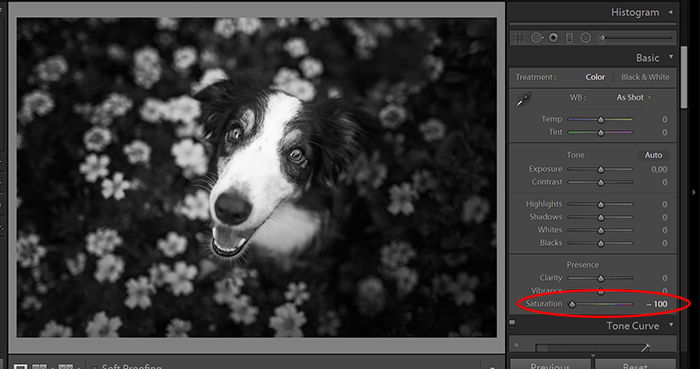This screenshot has height=369, width=700.
Task: Click the Clarity slider handle
Action: 601,278
